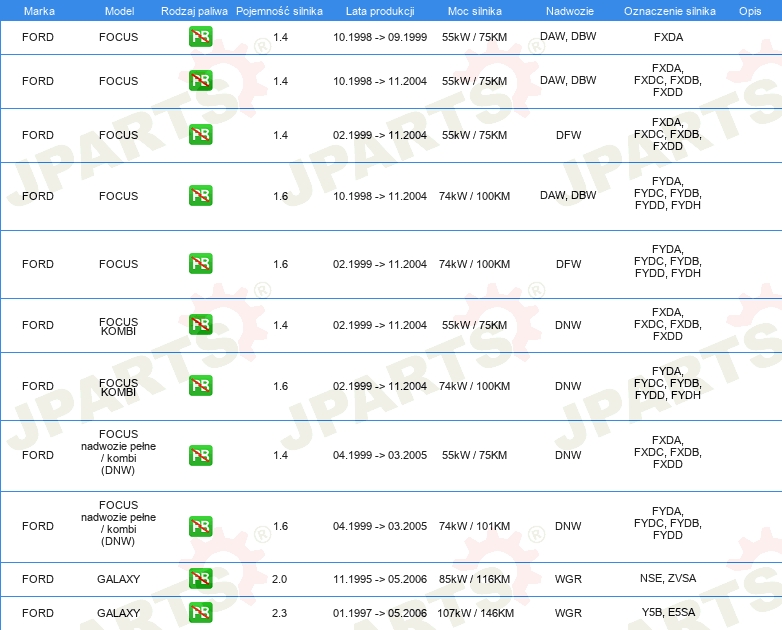This screenshot has width=782, height=630.
Task: Click engine capacity 2.3 cell
Action: (x=279, y=613)
